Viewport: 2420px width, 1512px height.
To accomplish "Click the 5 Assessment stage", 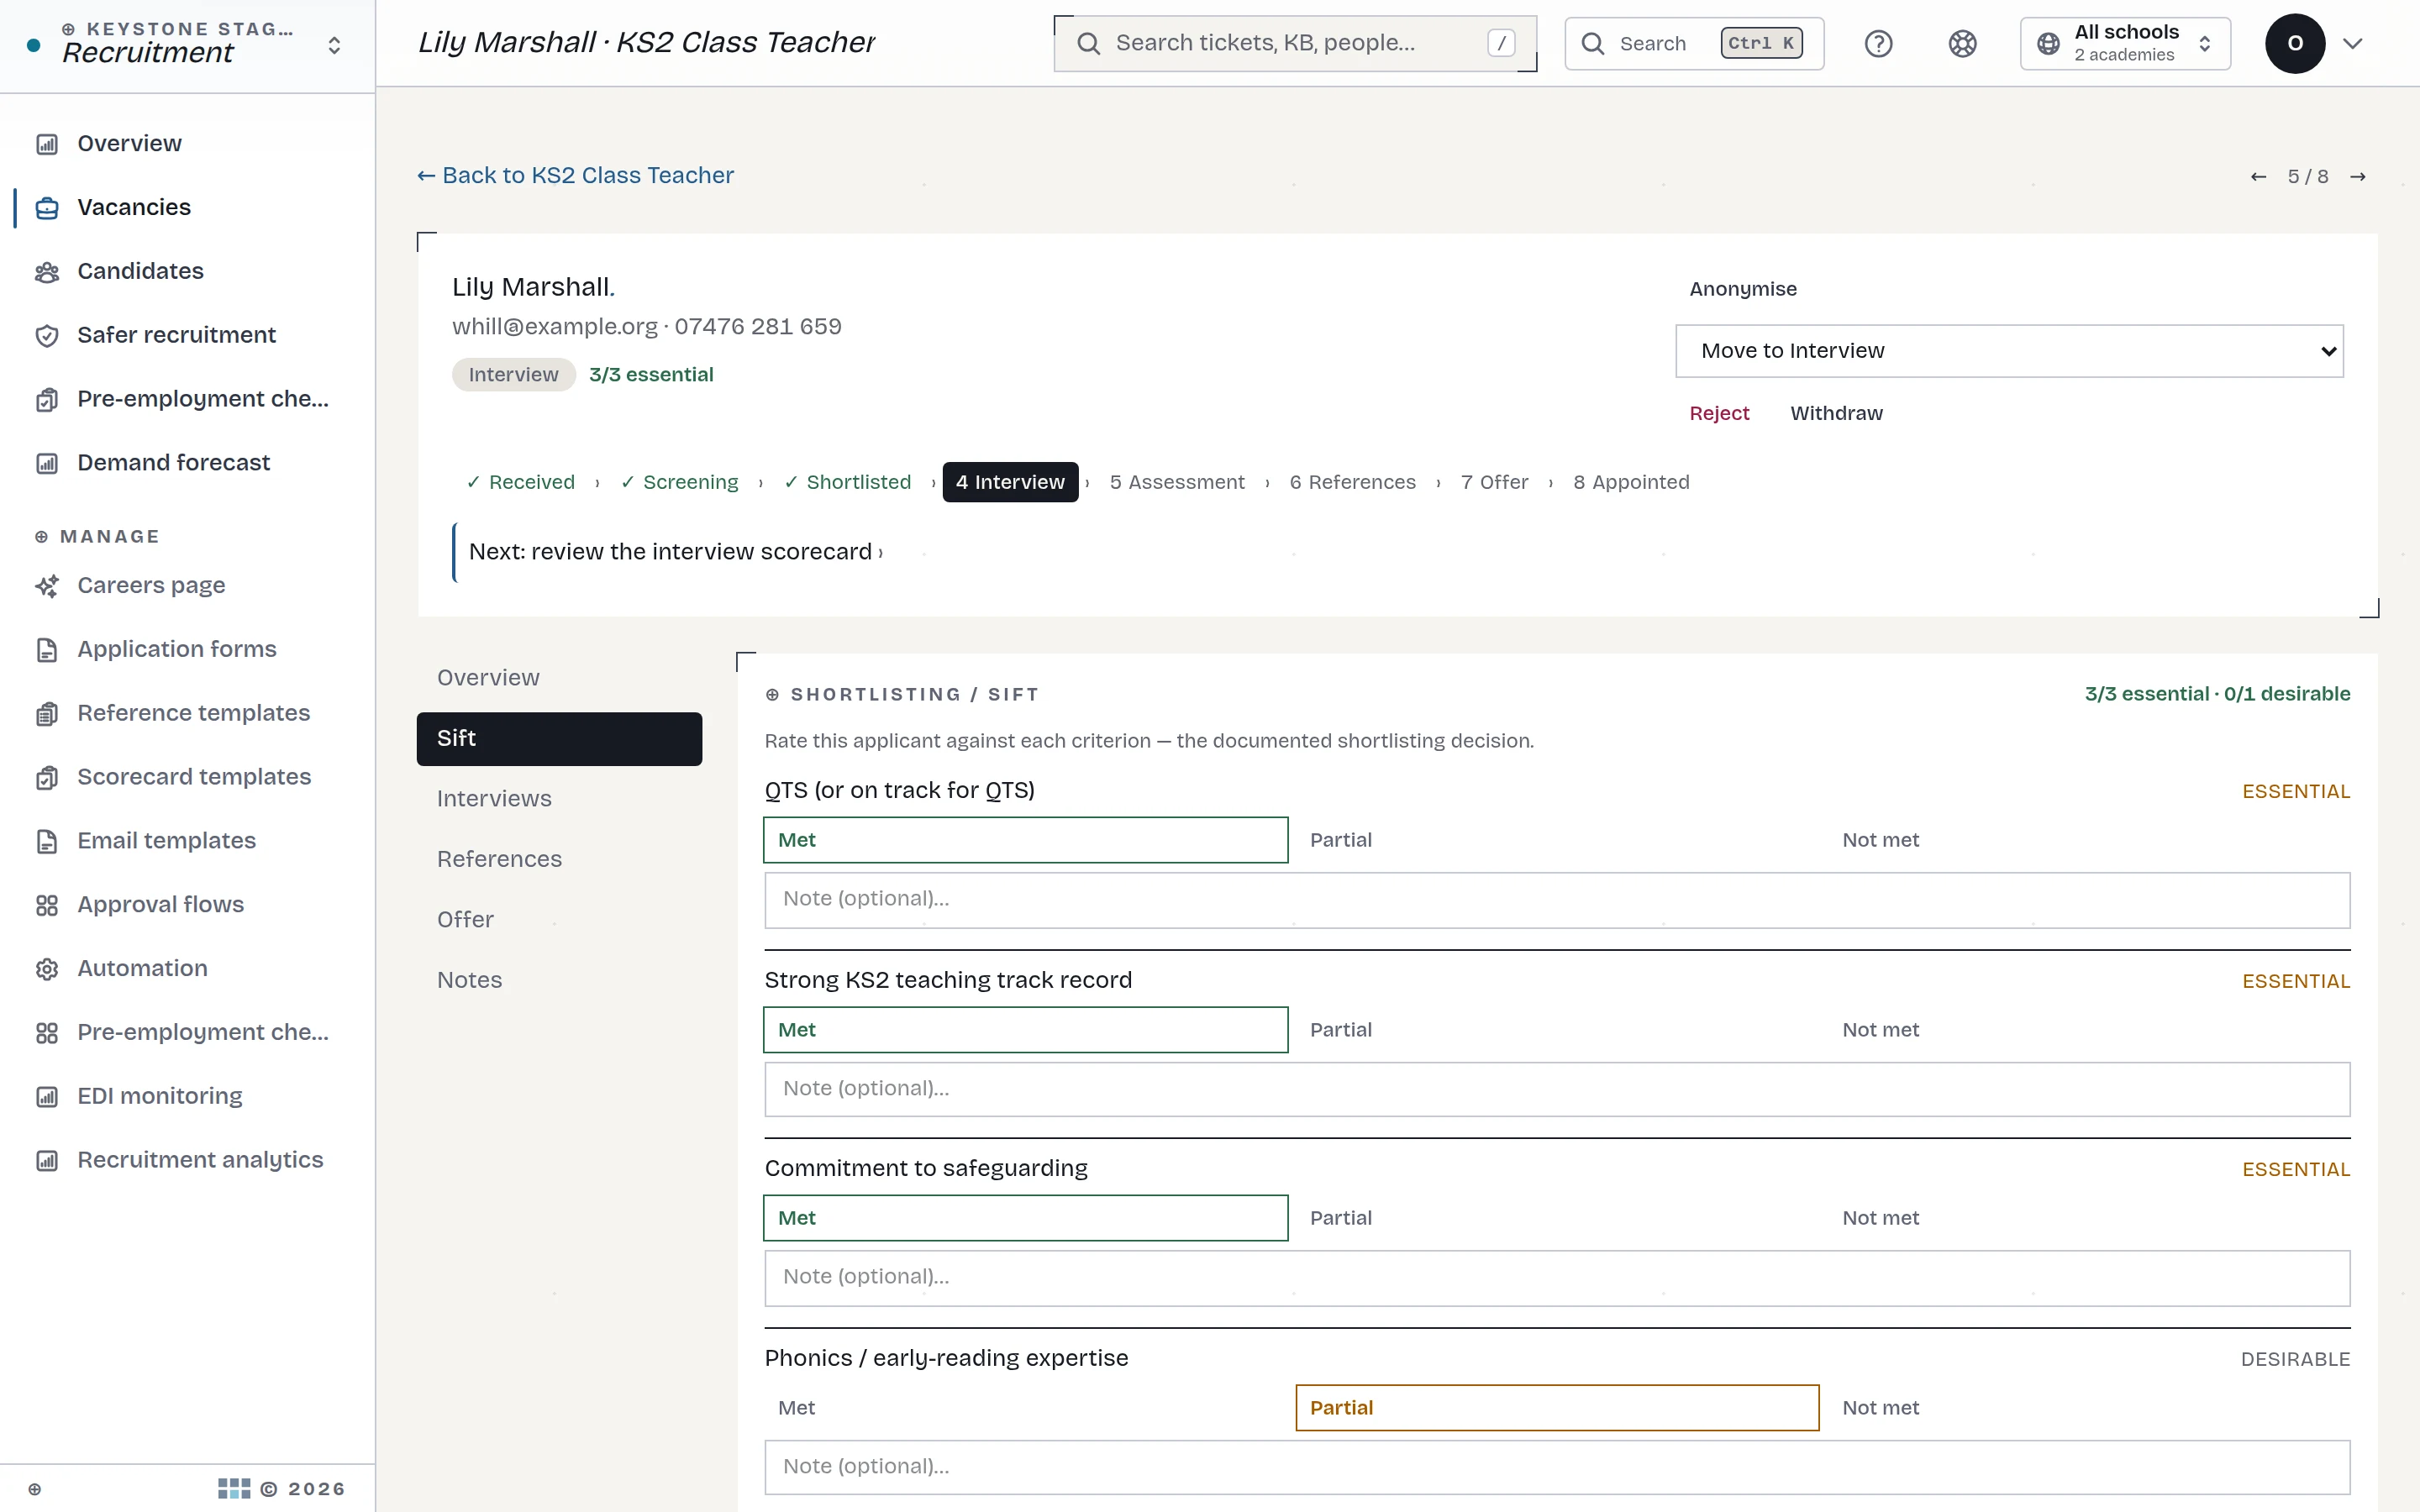I will (1177, 483).
